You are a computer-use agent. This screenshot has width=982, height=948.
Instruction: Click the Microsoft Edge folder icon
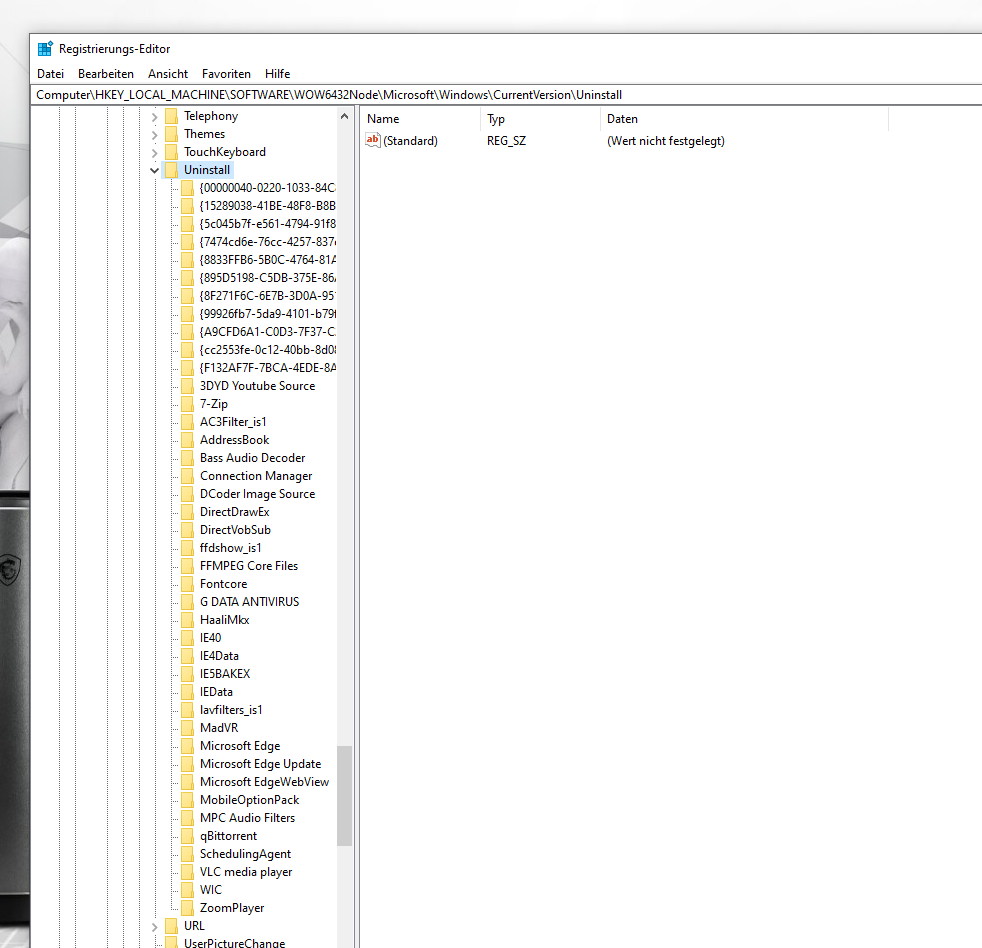pos(187,746)
